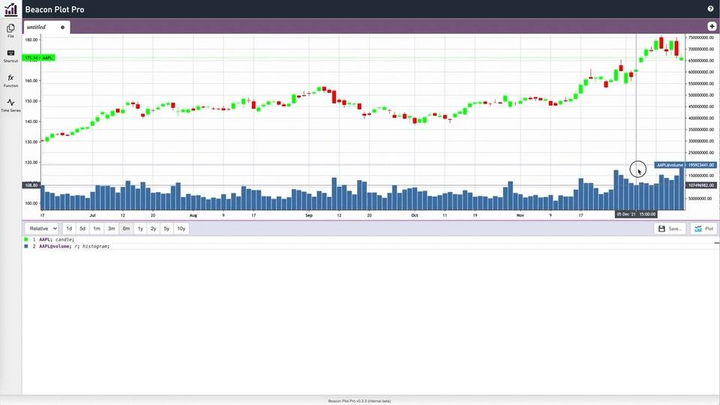This screenshot has width=720, height=405.
Task: Click the 108.80 crosshair price label
Action: click(x=31, y=185)
